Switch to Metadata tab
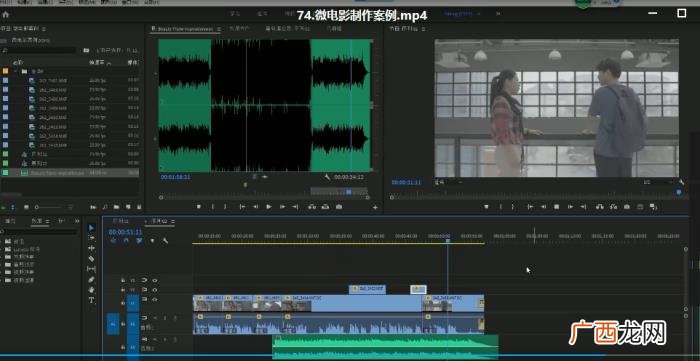This screenshot has height=361, width=700. [x=334, y=29]
